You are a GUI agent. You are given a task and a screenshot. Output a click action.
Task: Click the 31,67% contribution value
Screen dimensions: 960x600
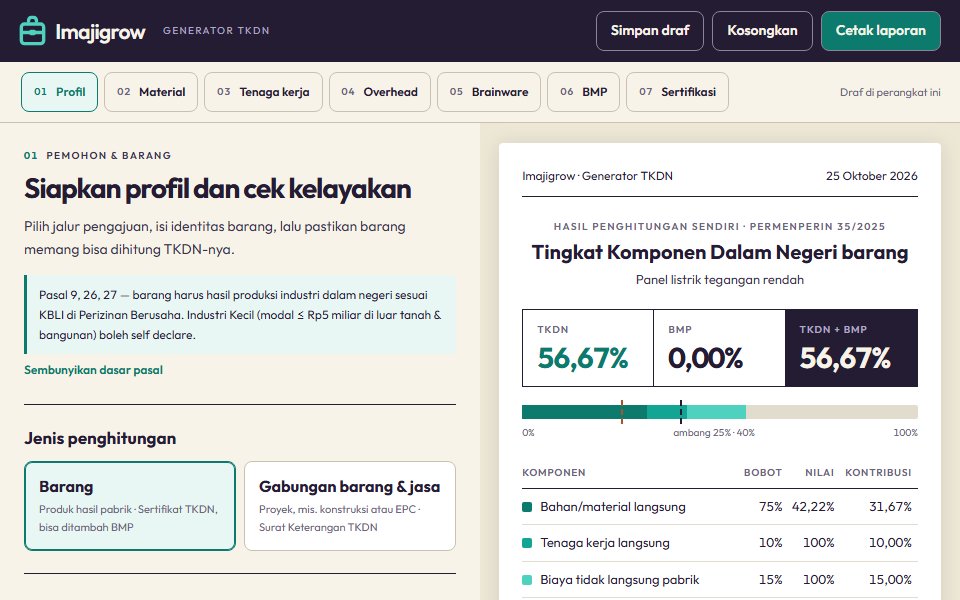[890, 507]
